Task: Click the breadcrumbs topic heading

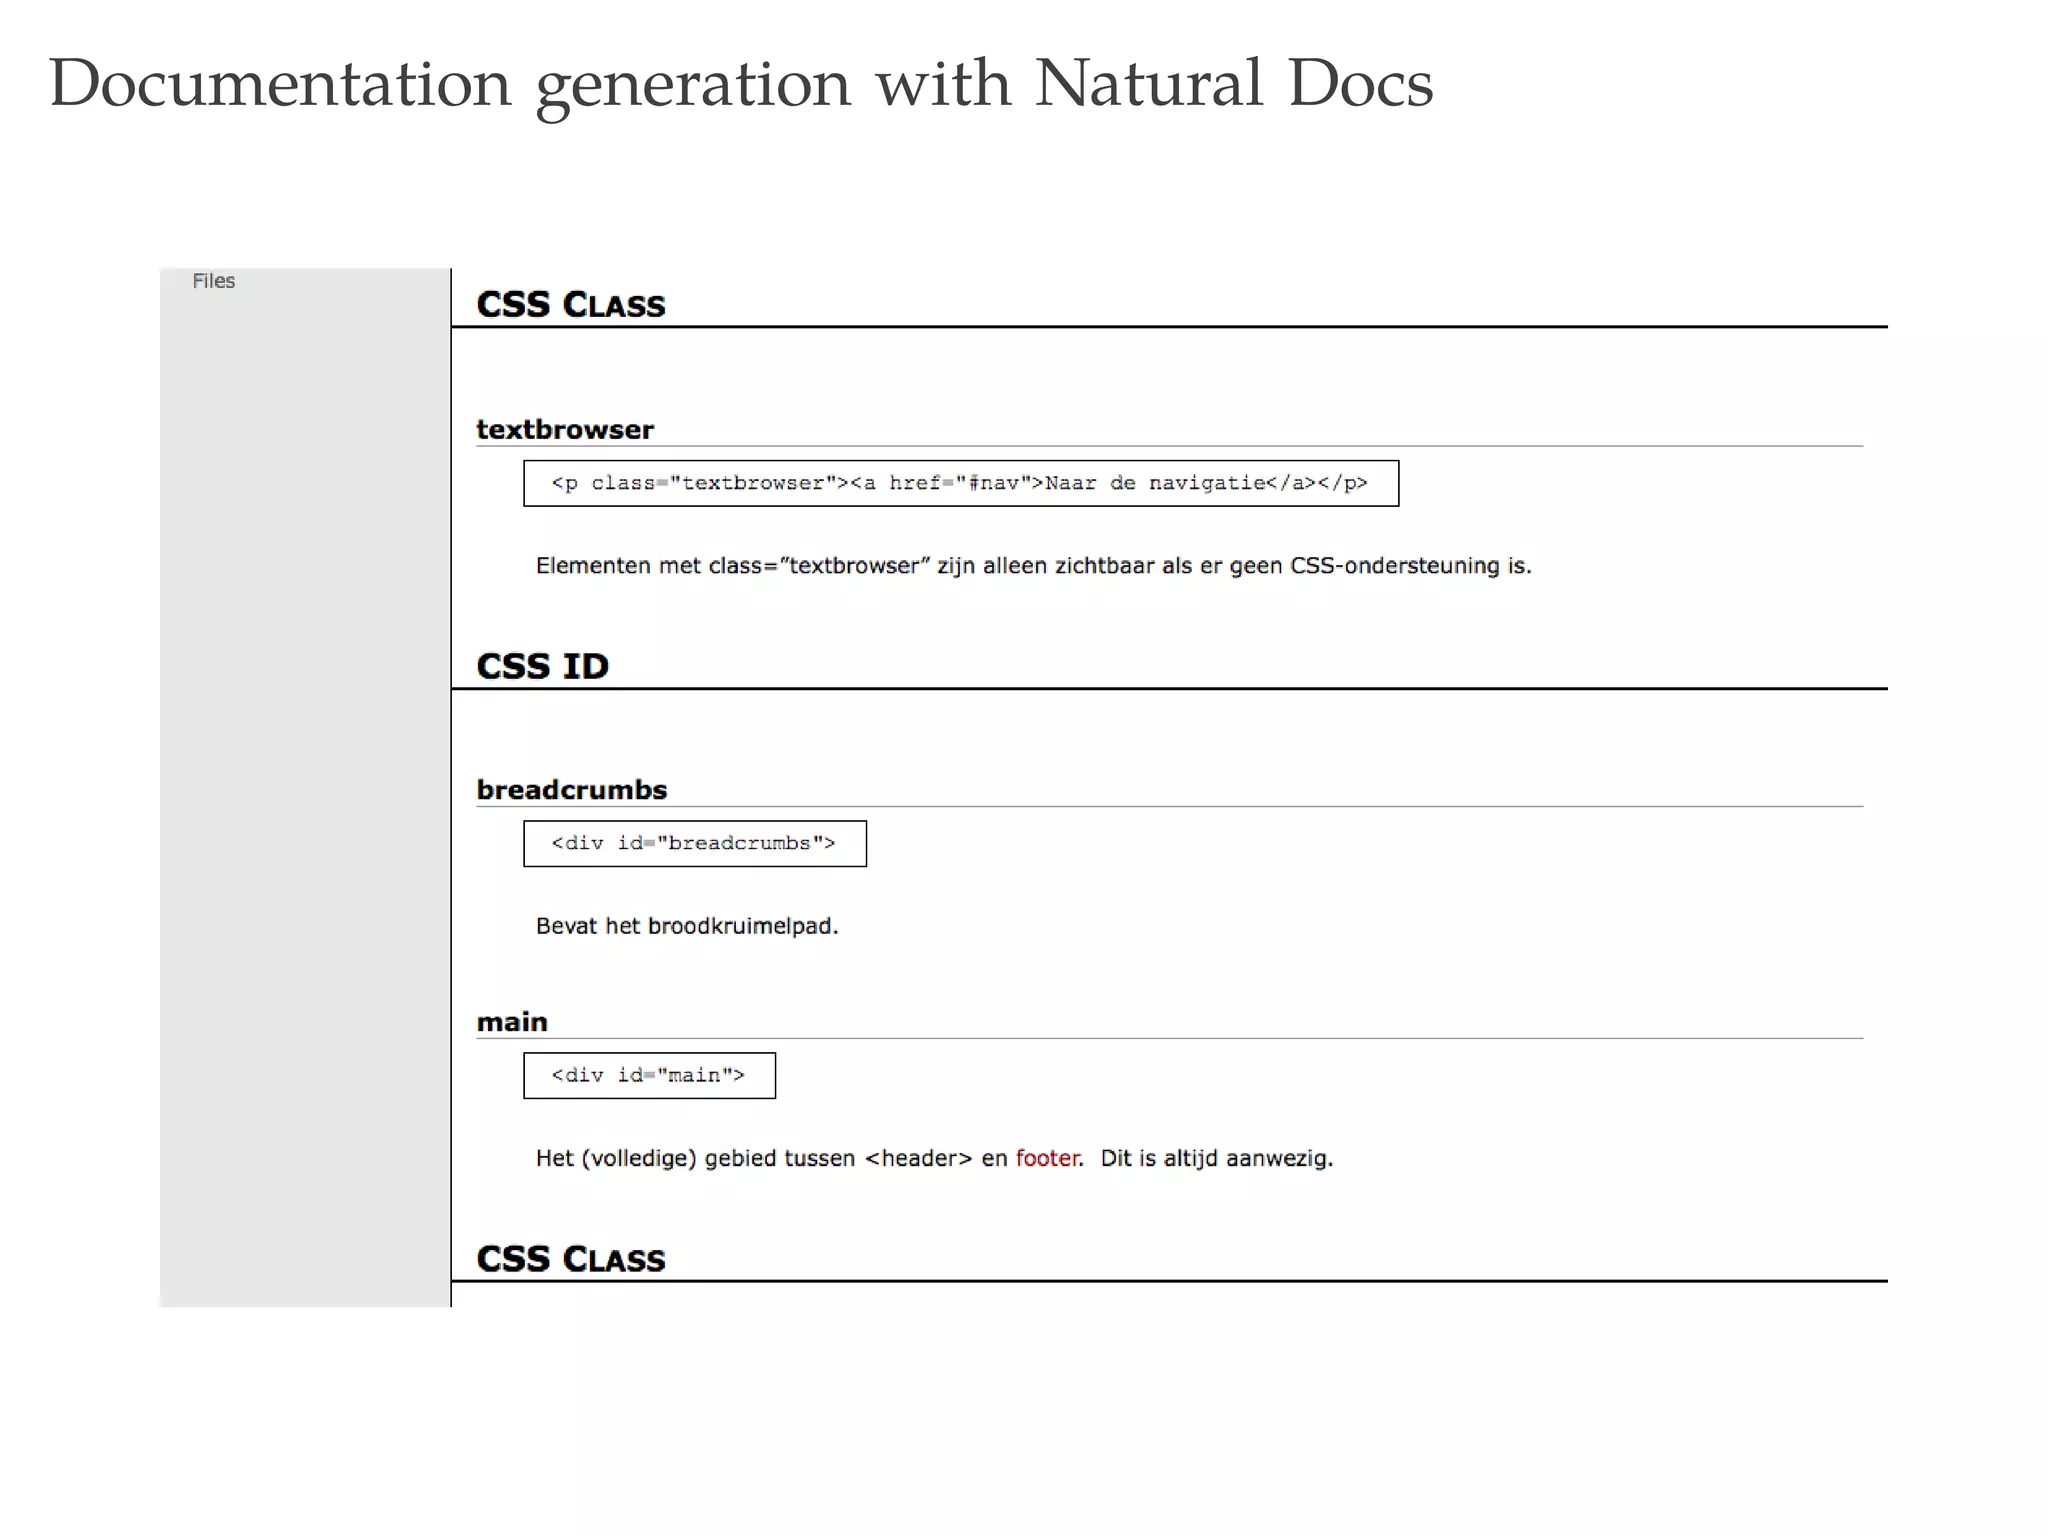Action: (571, 790)
